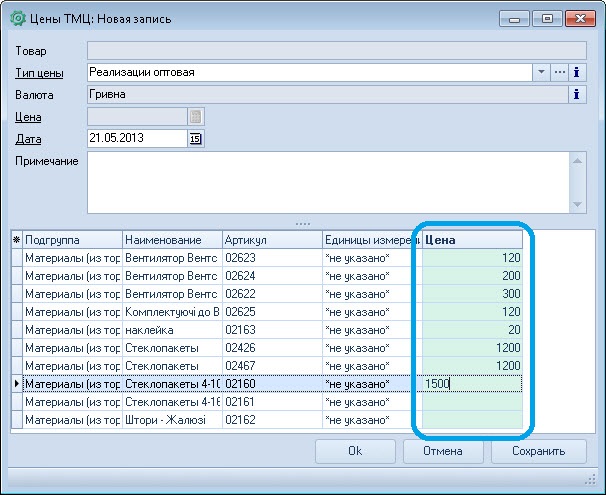This screenshot has height=495, width=606.
Task: Select the article cell 02624
Action: coord(272,276)
